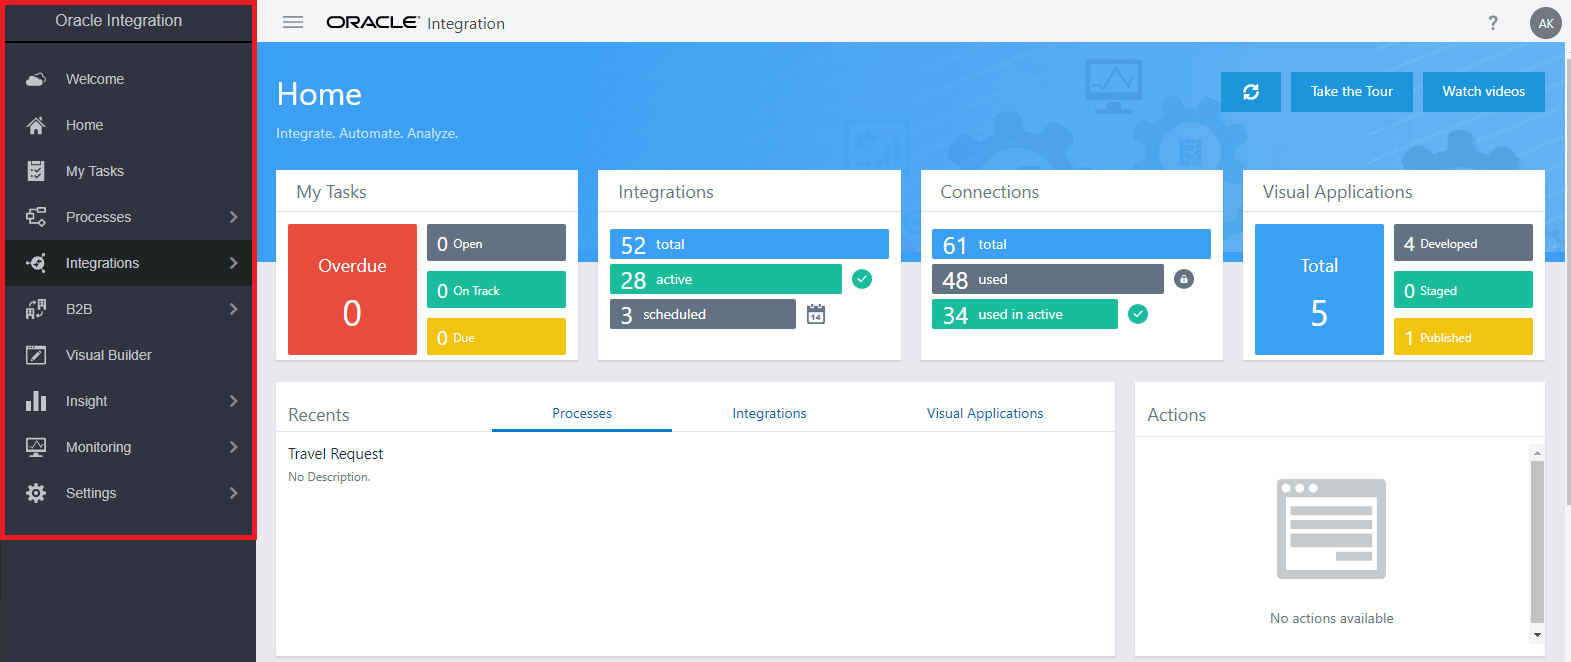Screen dimensions: 1571x662
Task: Click the 48 used connections bar
Action: 1048,279
